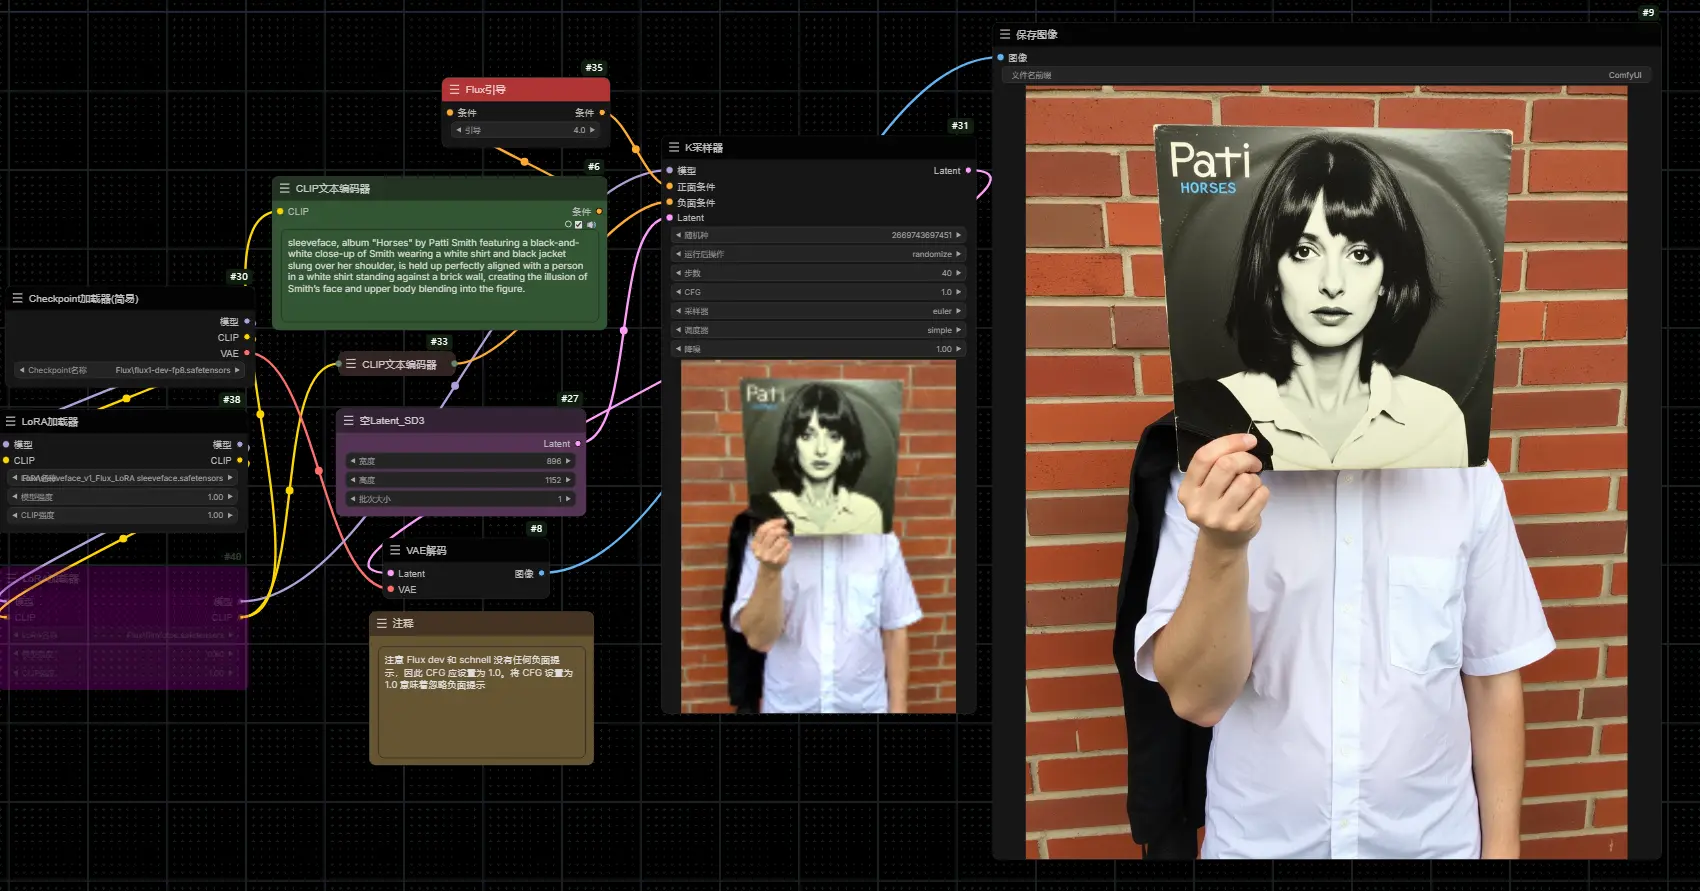Increase the 随机种 seed with its right arrow
This screenshot has height=891, width=1700.
pyautogui.click(x=958, y=235)
